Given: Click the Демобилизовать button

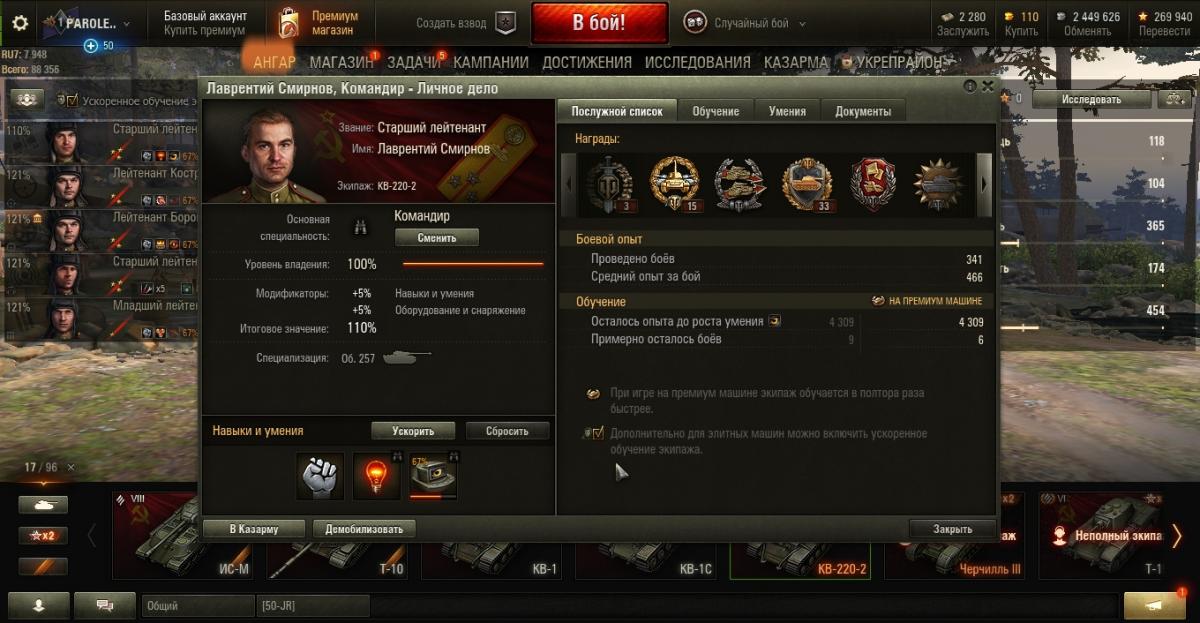Looking at the screenshot, I should (x=364, y=529).
